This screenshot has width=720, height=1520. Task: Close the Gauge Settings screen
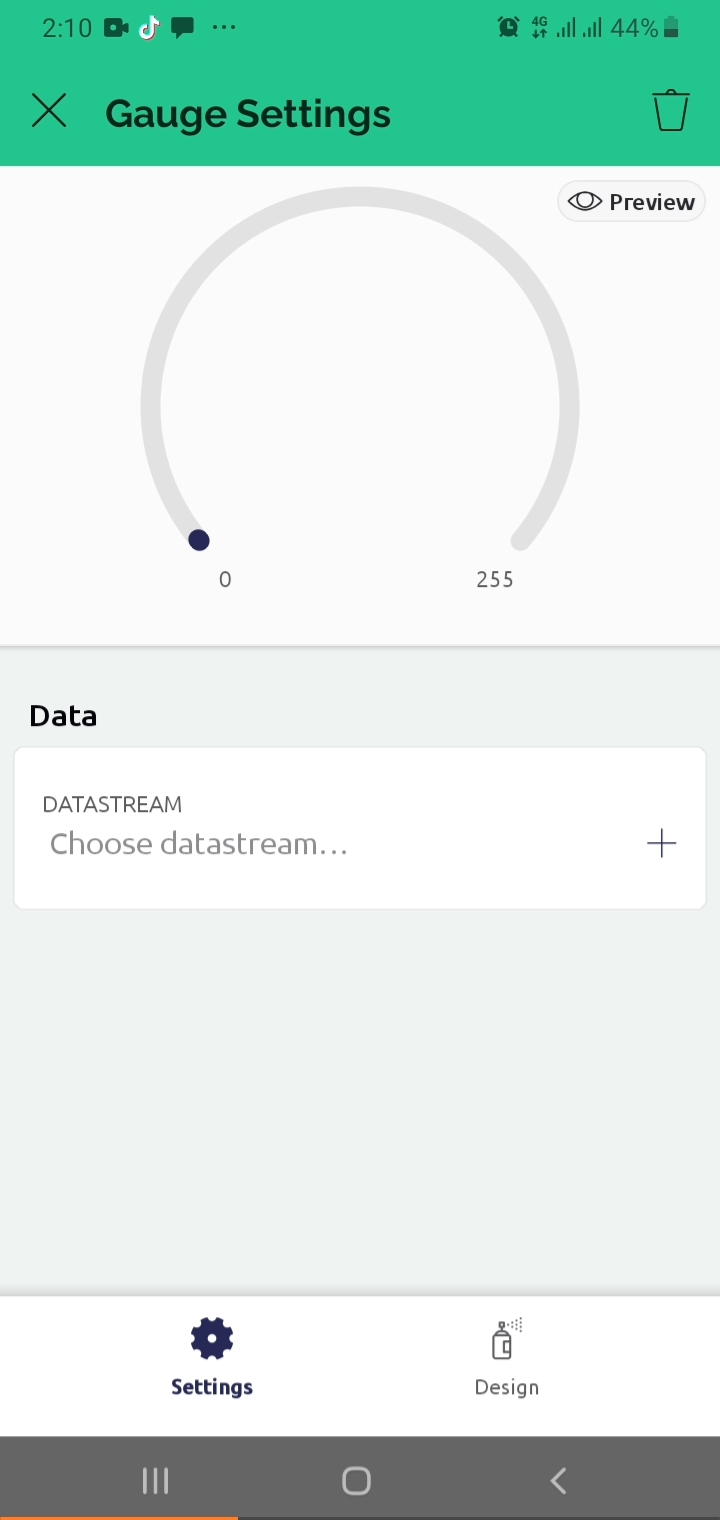click(48, 111)
